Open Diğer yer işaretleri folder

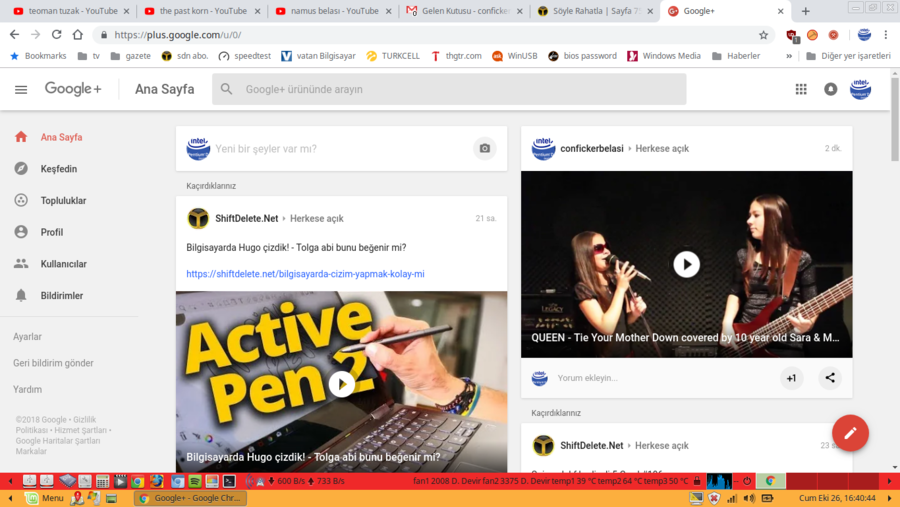848,56
